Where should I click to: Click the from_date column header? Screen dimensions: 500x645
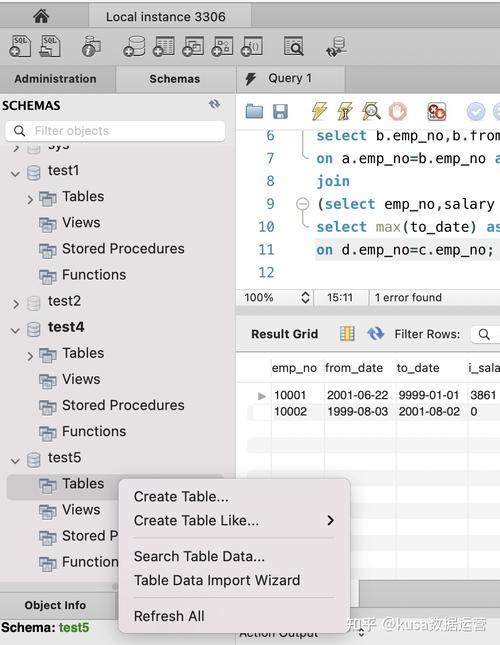click(x=354, y=368)
